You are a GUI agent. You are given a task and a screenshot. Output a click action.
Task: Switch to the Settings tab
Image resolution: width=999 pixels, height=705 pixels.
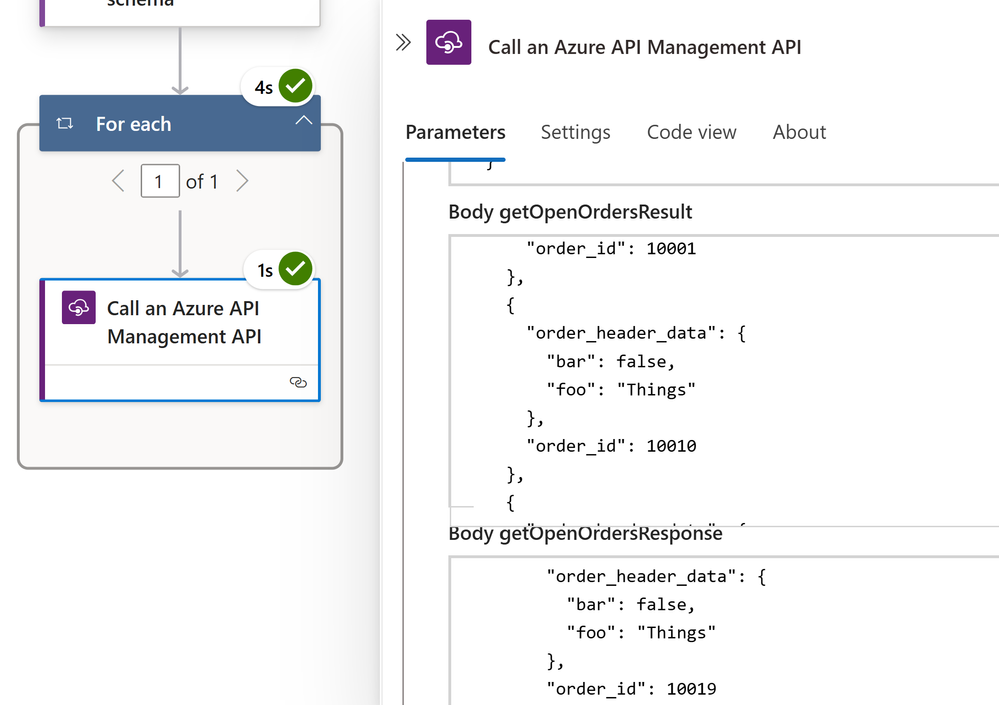576,132
